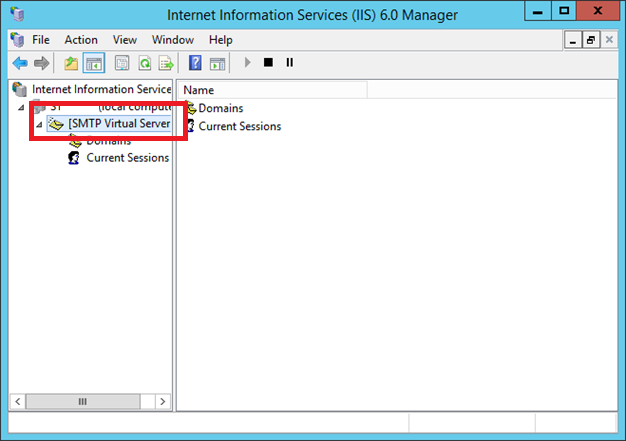
Task: Open the View menu
Action: 125,40
